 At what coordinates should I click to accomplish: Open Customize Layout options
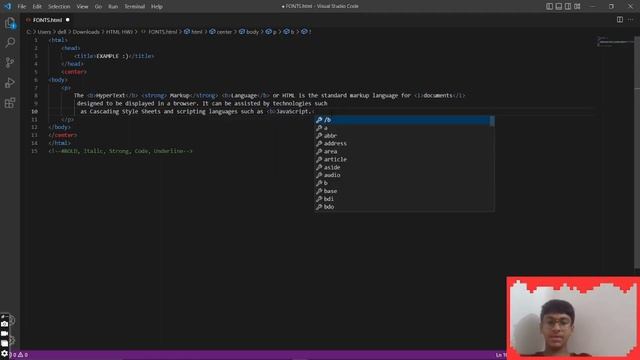point(577,6)
